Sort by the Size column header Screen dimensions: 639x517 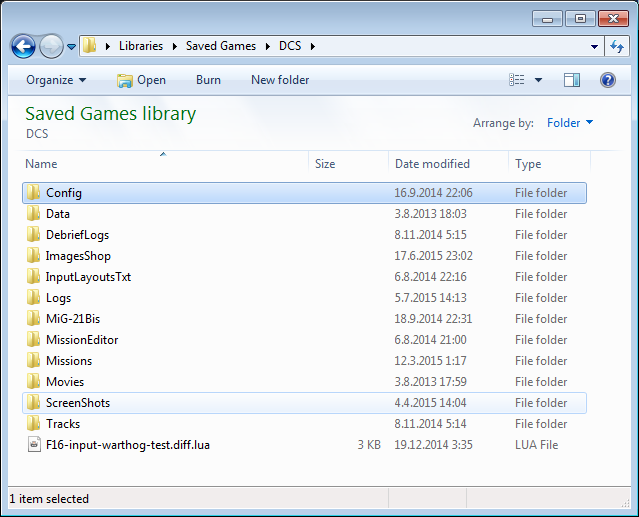tap(348, 163)
